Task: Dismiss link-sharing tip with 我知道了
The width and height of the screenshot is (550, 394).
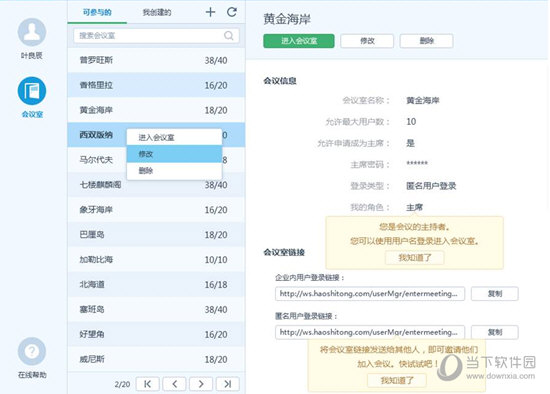Action: (397, 380)
